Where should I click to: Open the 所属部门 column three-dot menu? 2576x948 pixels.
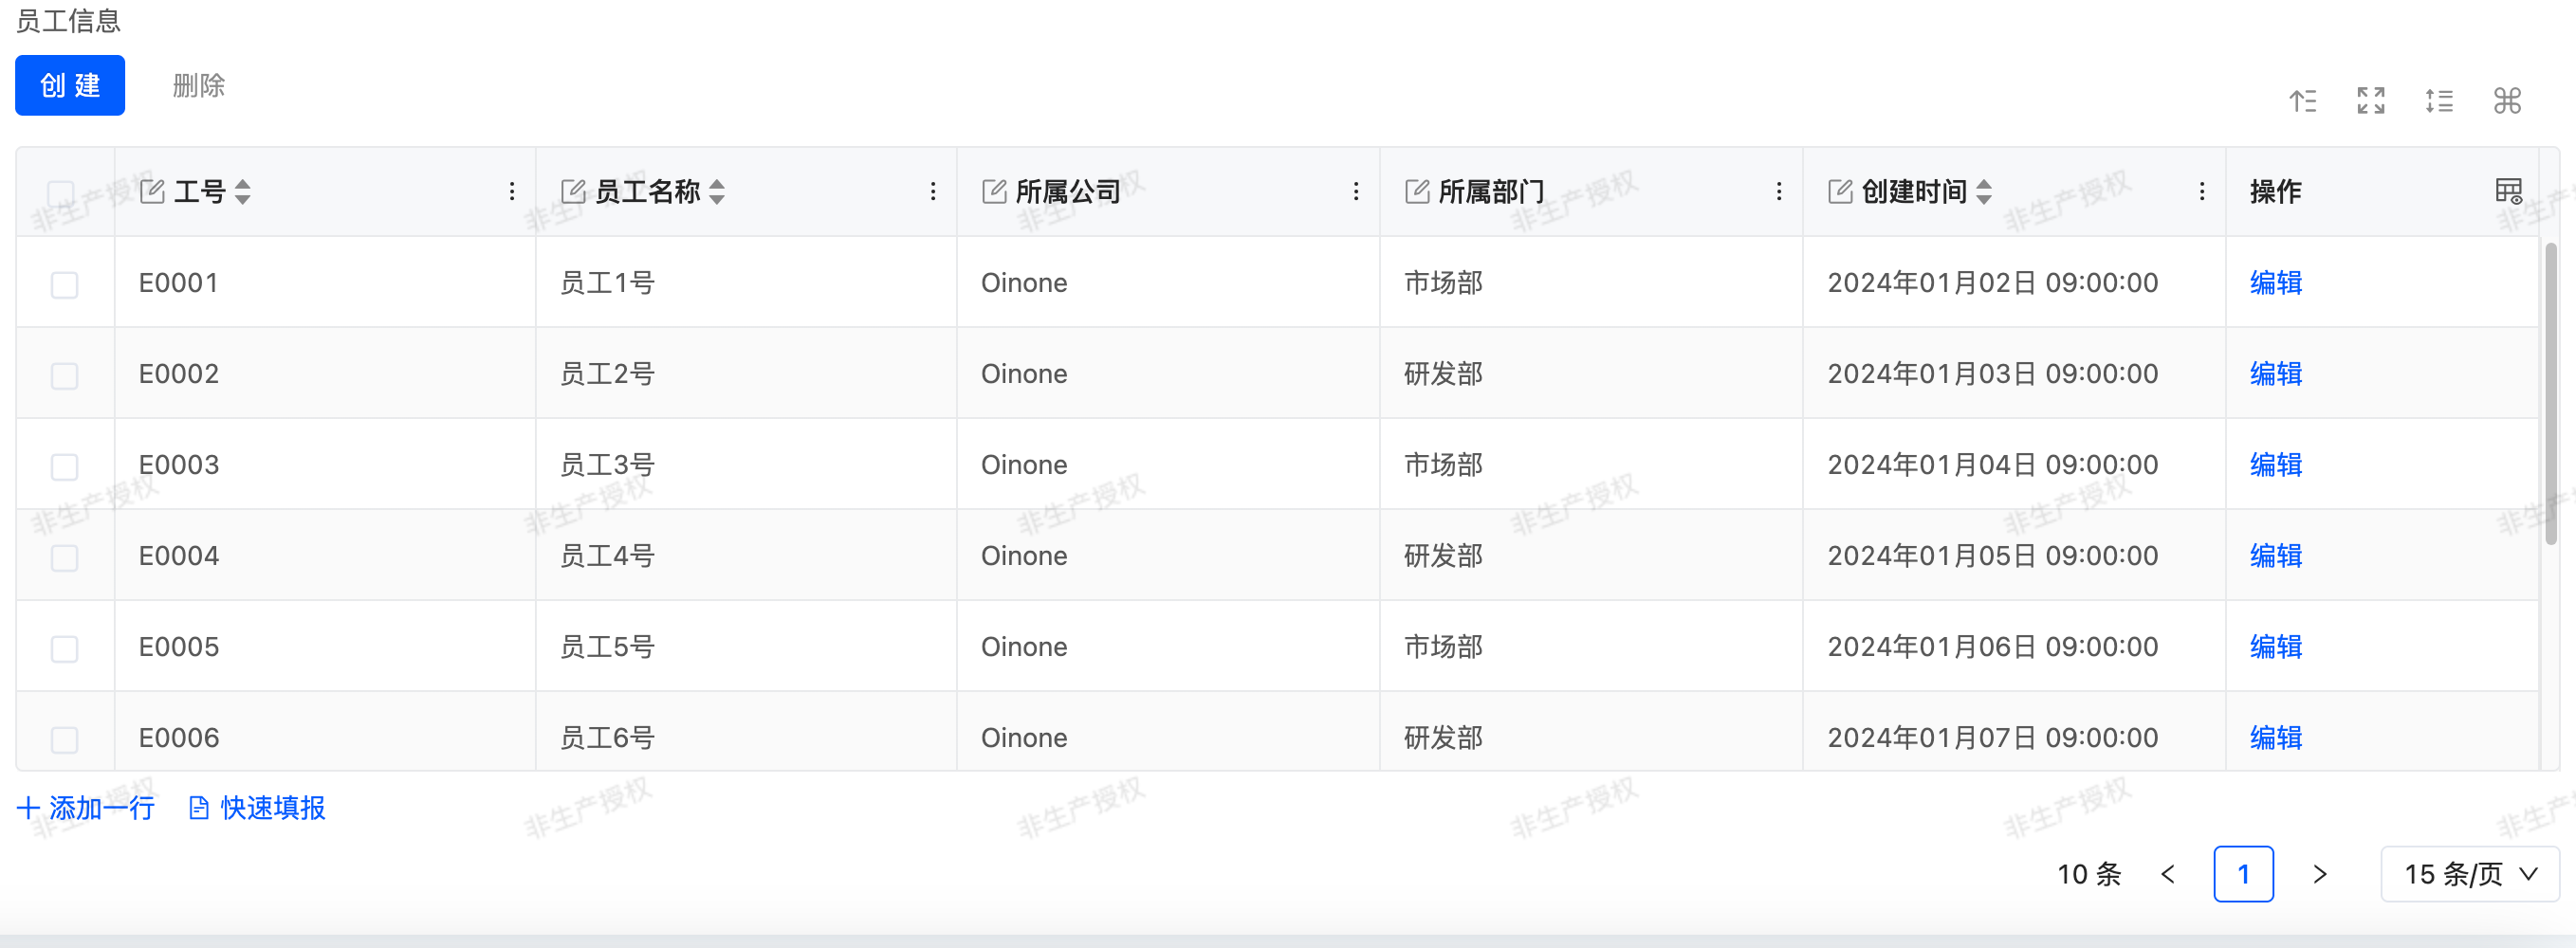pyautogui.click(x=1778, y=191)
